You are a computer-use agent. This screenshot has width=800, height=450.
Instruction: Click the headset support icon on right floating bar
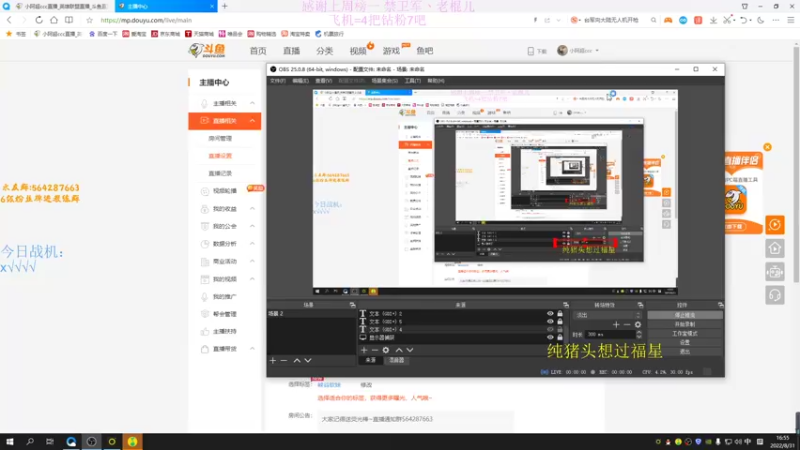774,295
